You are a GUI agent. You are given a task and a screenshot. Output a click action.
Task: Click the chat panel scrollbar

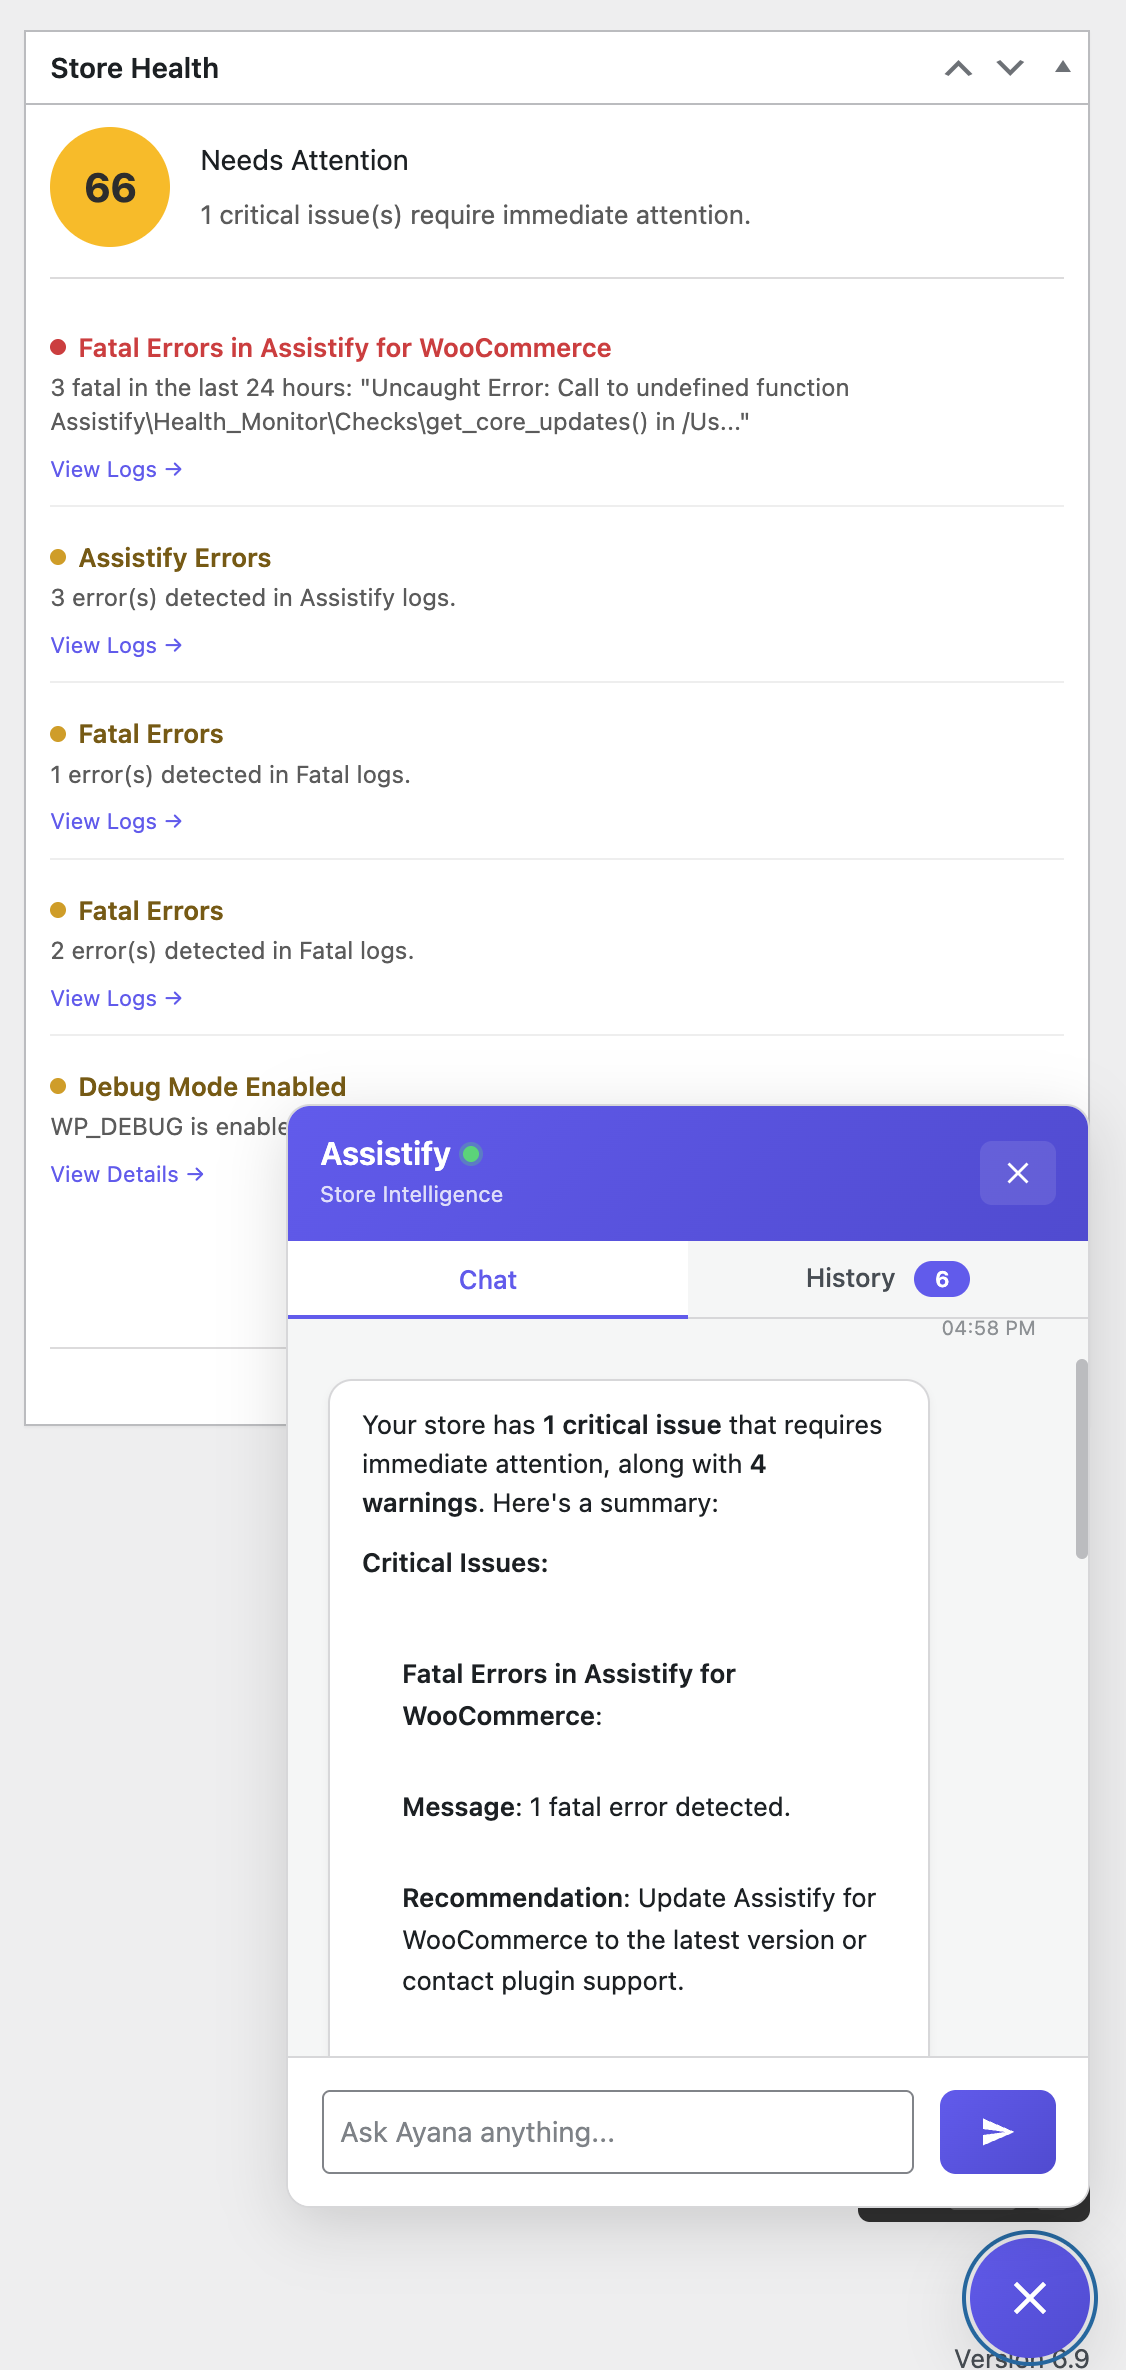(x=1081, y=1458)
